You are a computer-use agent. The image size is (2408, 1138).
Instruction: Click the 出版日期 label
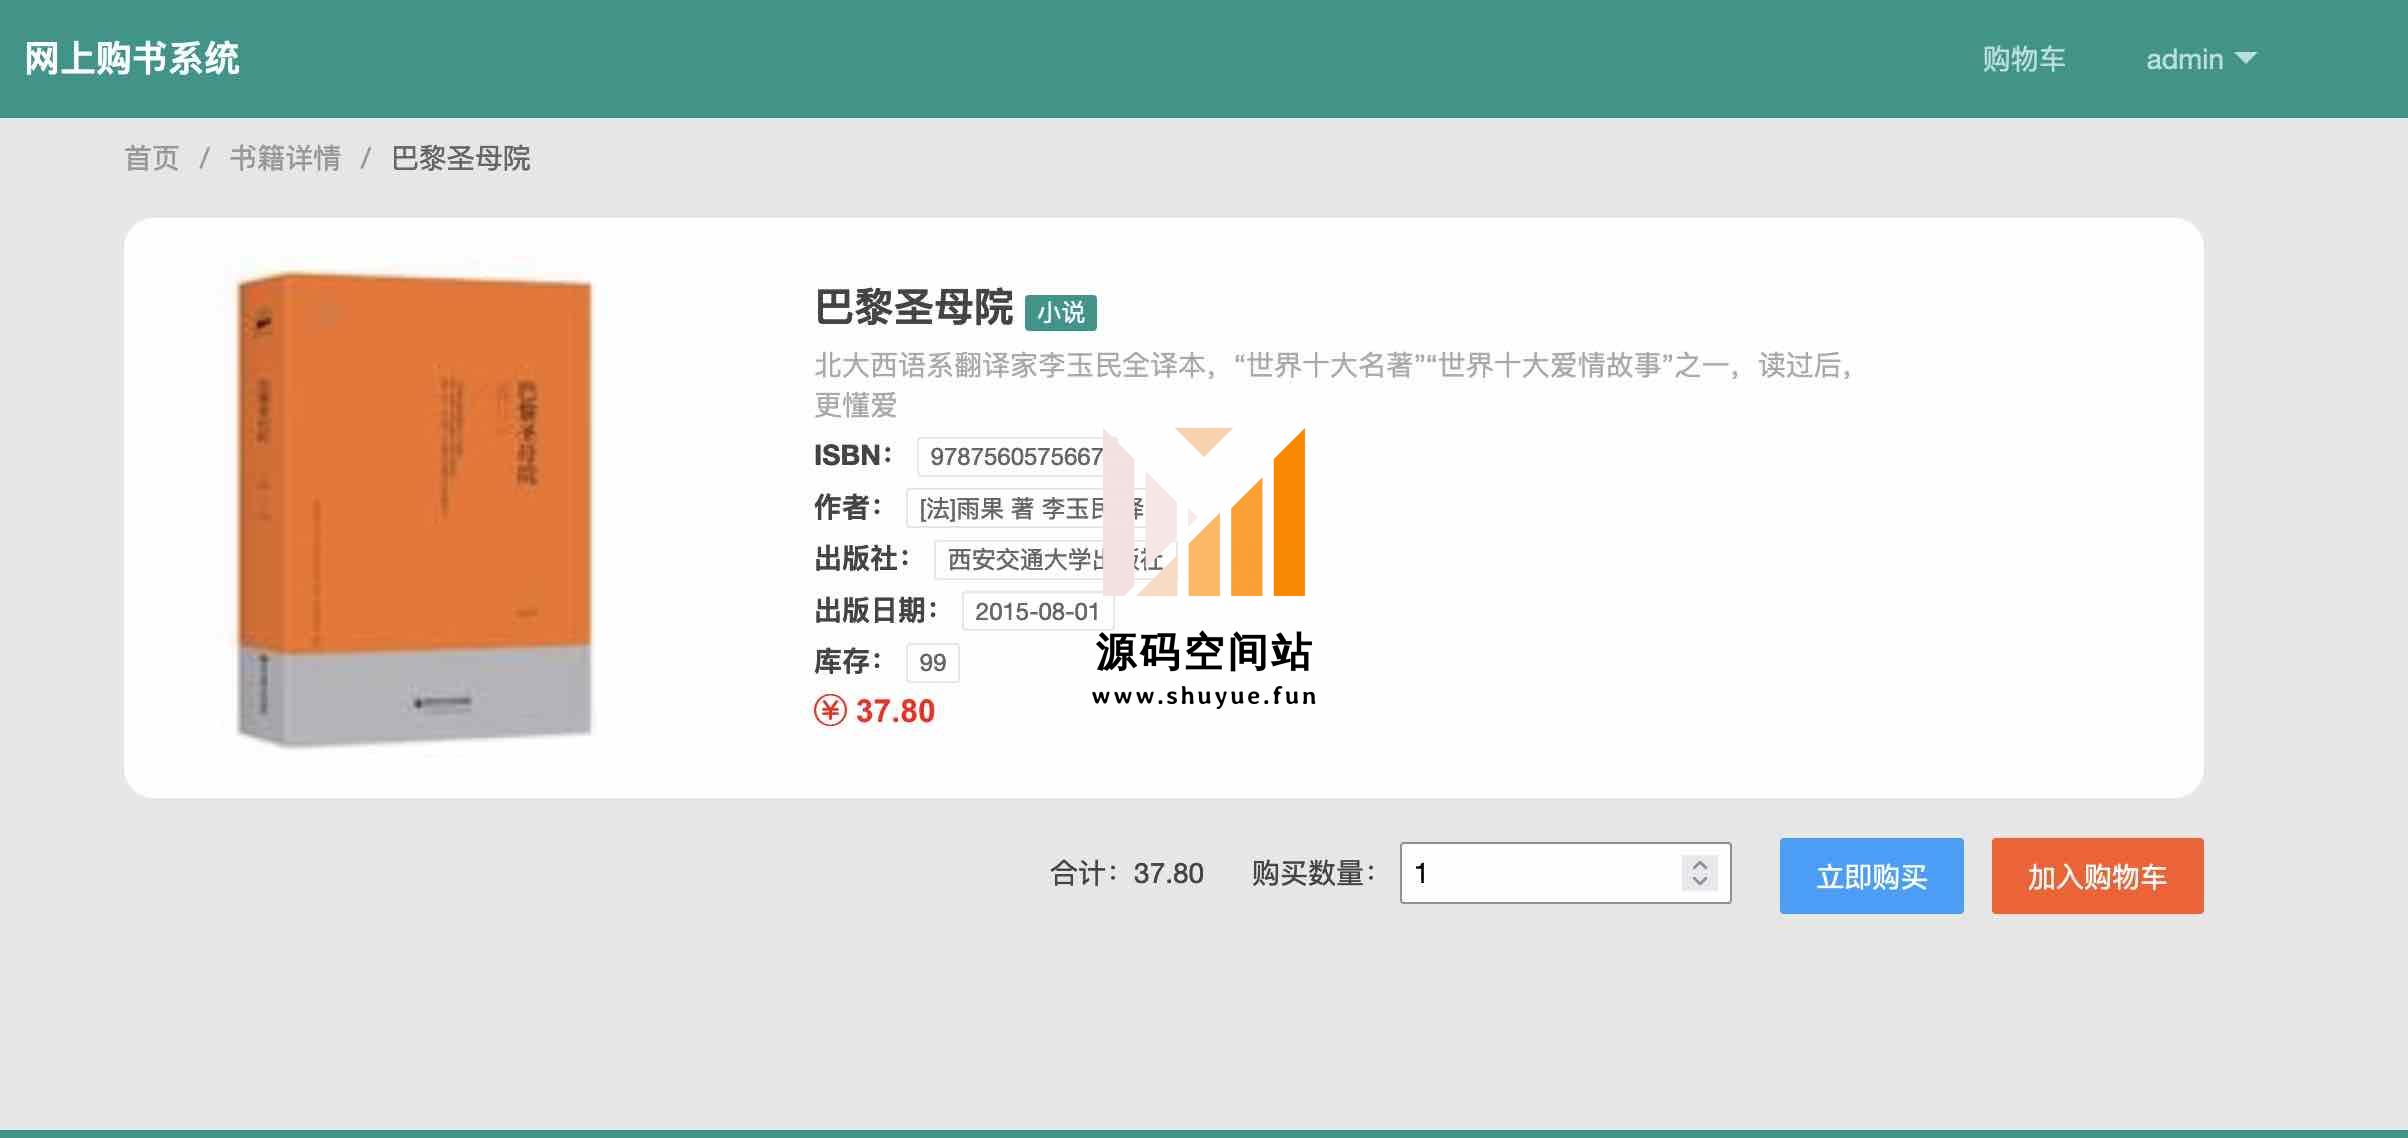point(876,610)
